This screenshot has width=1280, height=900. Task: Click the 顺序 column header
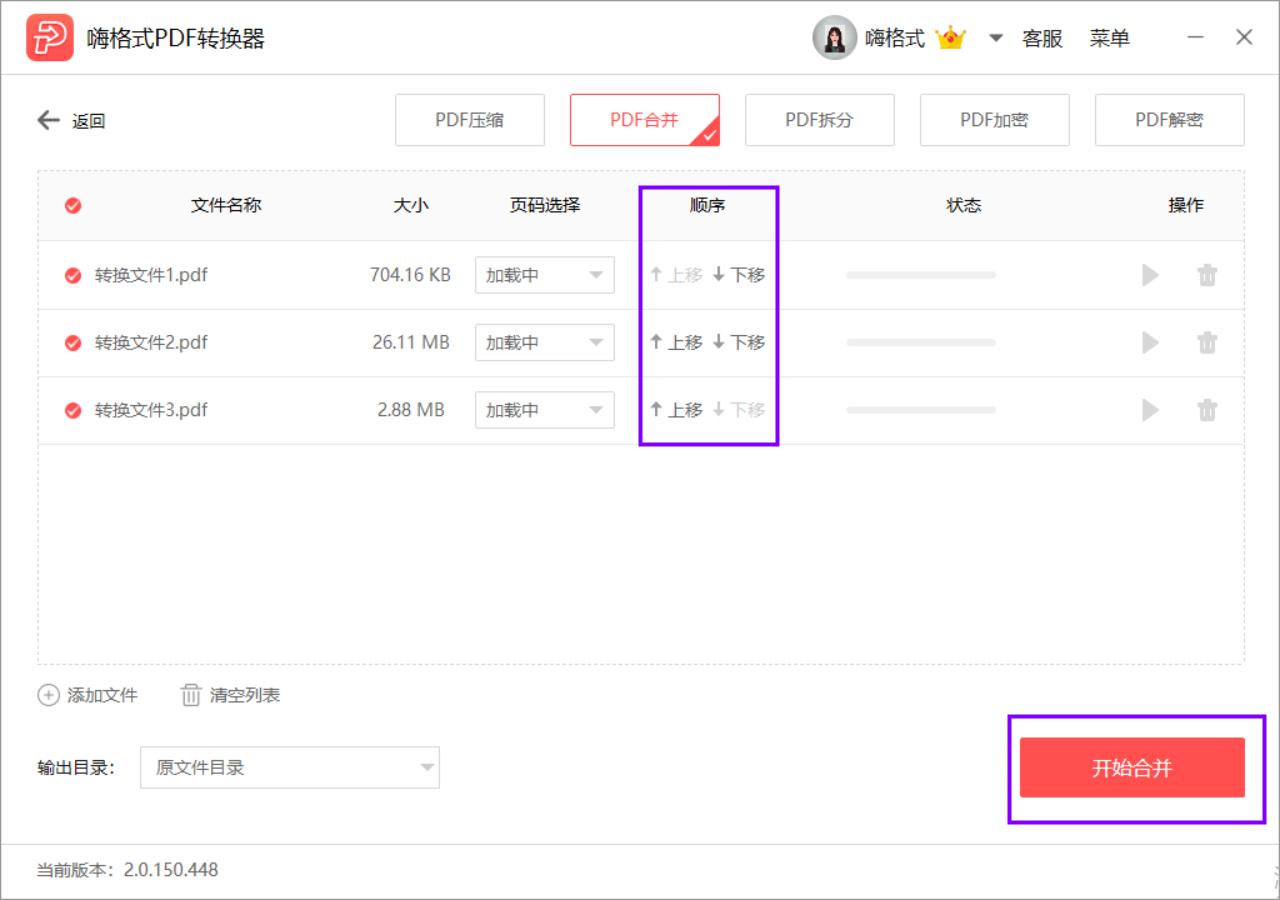click(707, 205)
